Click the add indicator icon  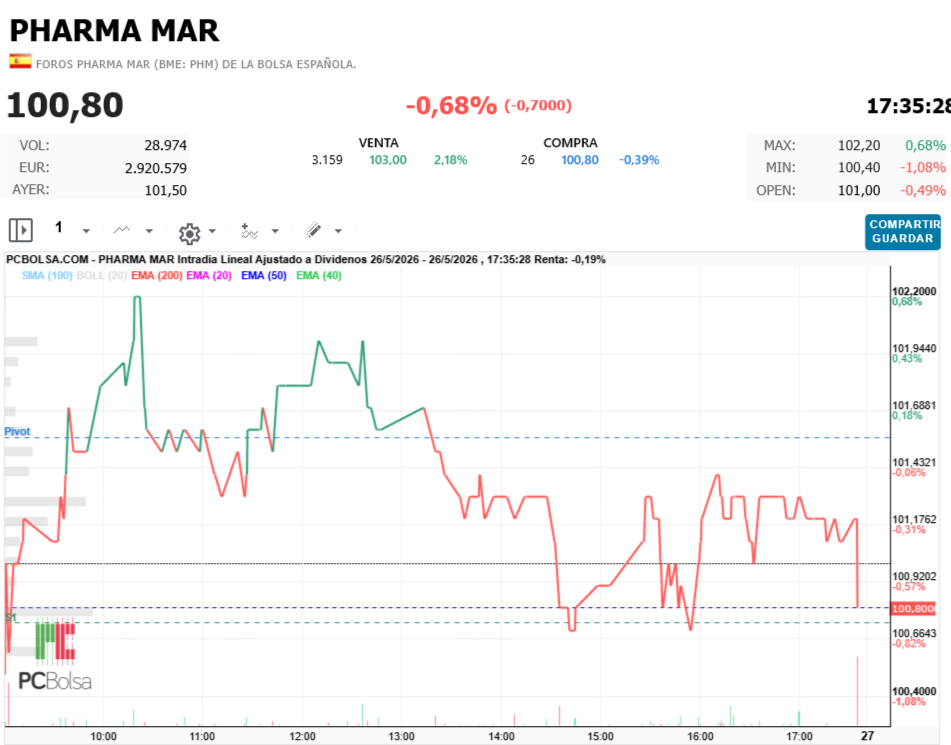249,231
